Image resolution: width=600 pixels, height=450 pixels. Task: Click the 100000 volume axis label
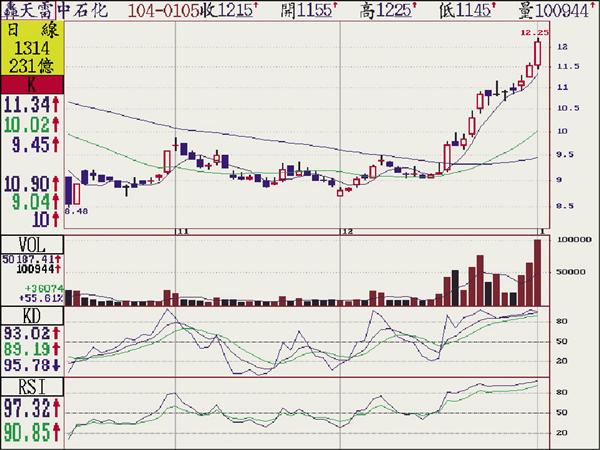point(574,240)
